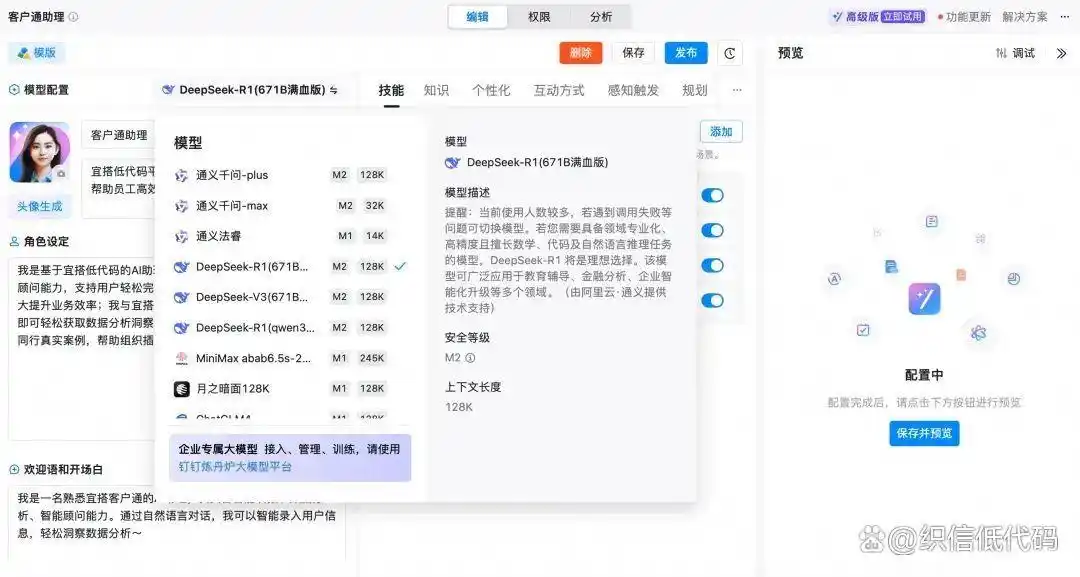
Task: Collapse the preview pane with double chevron
Action: point(1063,53)
